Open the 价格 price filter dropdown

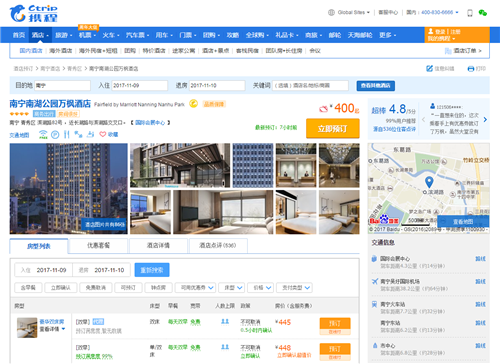261,287
